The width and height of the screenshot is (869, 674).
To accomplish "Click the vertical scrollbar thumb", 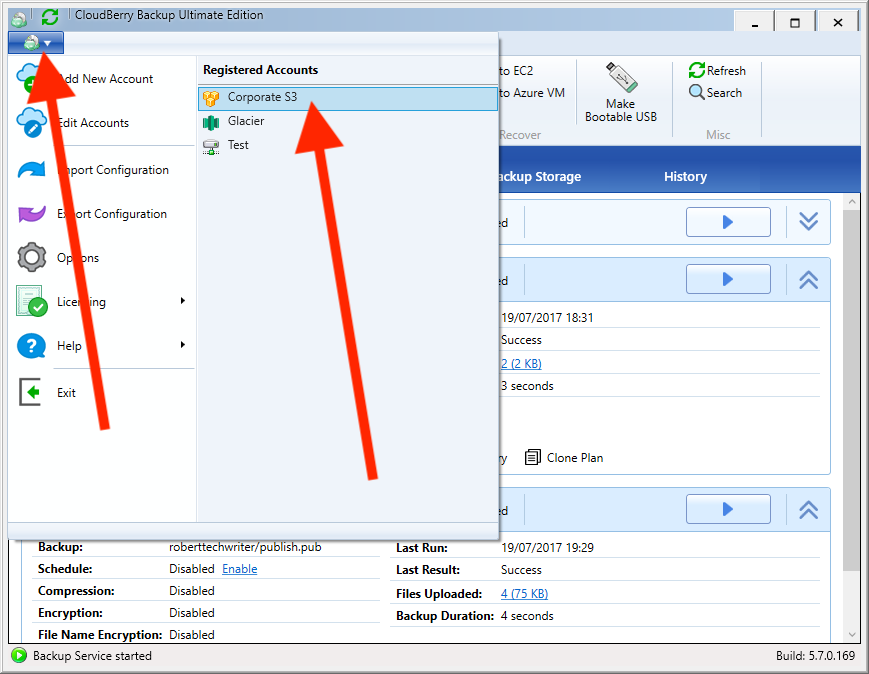I will 852,390.
